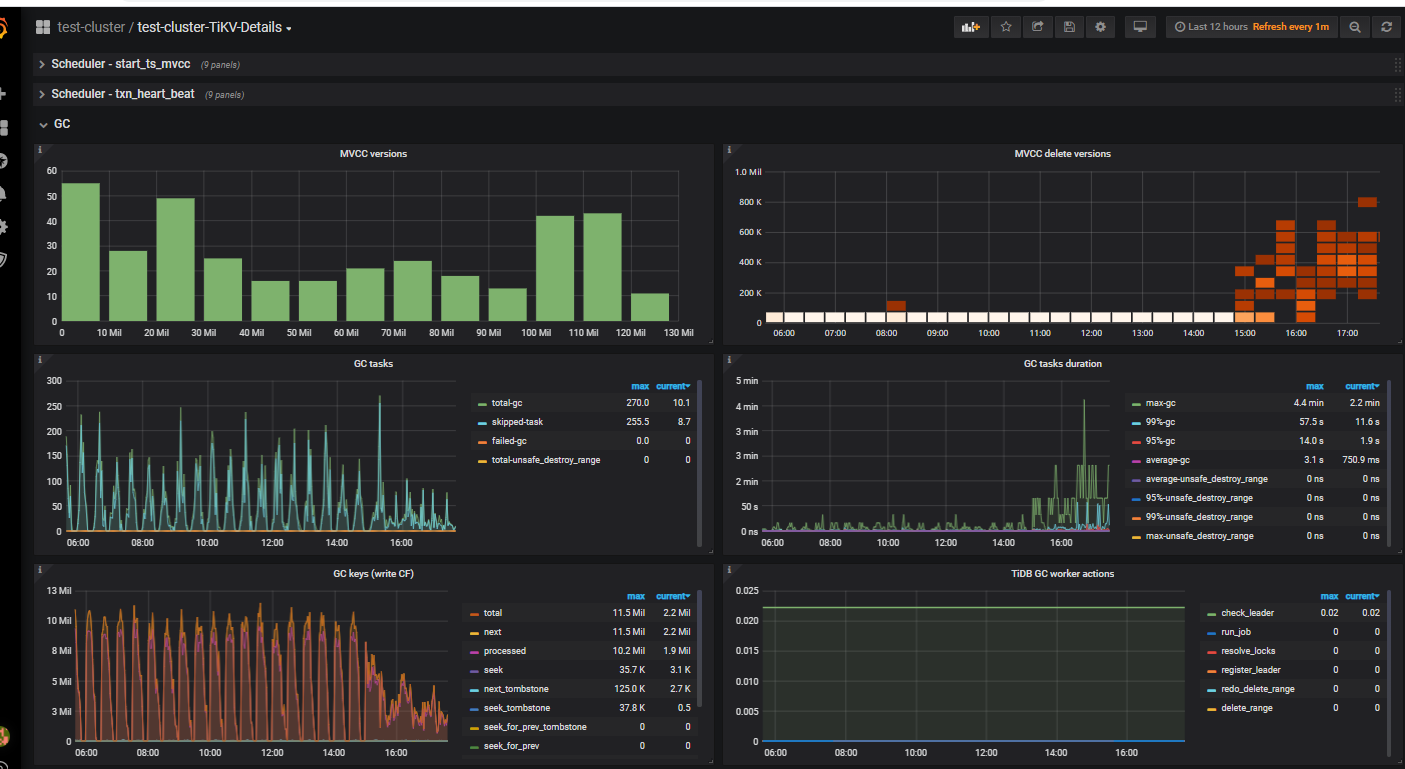Open dashboard settings gear in top toolbar
Image resolution: width=1405 pixels, height=769 pixels.
1101,27
